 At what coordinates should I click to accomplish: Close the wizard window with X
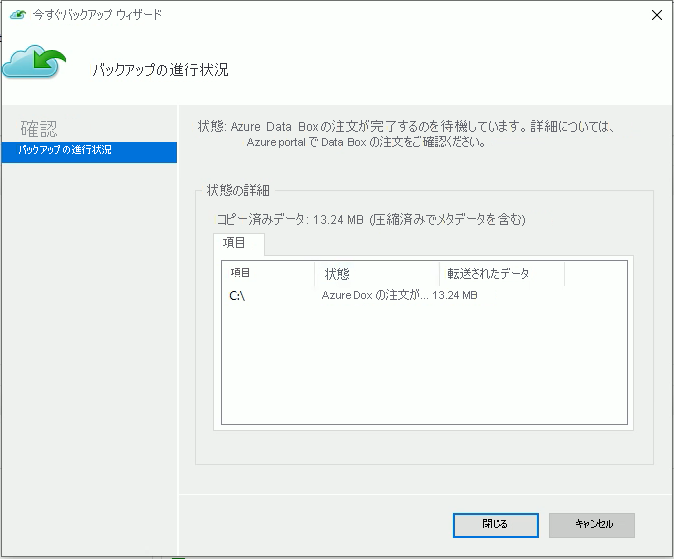[657, 15]
